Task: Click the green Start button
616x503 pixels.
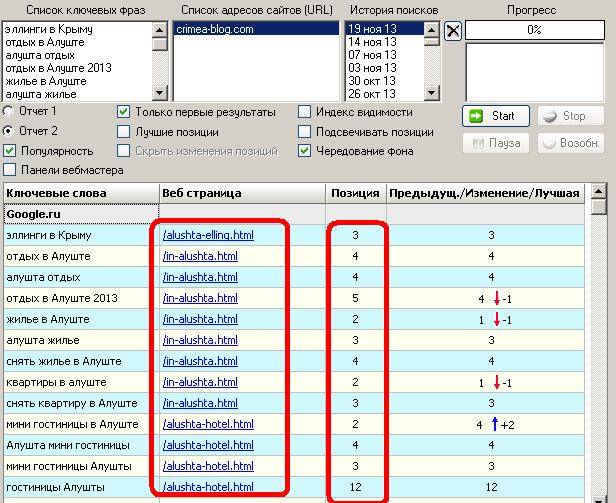Action: pyautogui.click(x=496, y=116)
